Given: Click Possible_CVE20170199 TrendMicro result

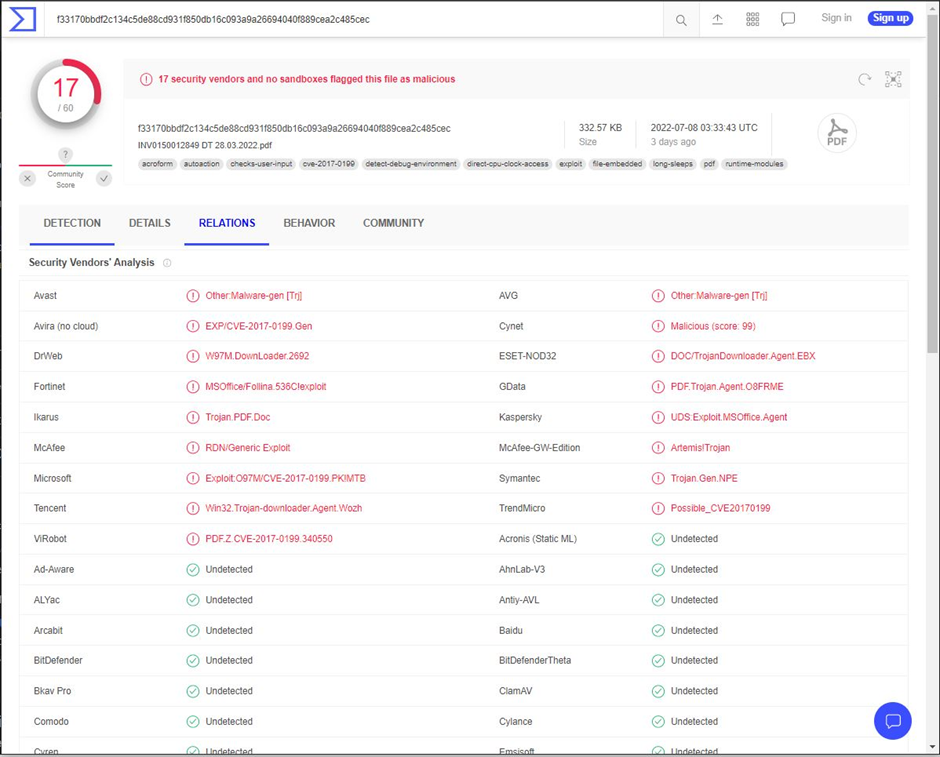Looking at the screenshot, I should point(720,508).
